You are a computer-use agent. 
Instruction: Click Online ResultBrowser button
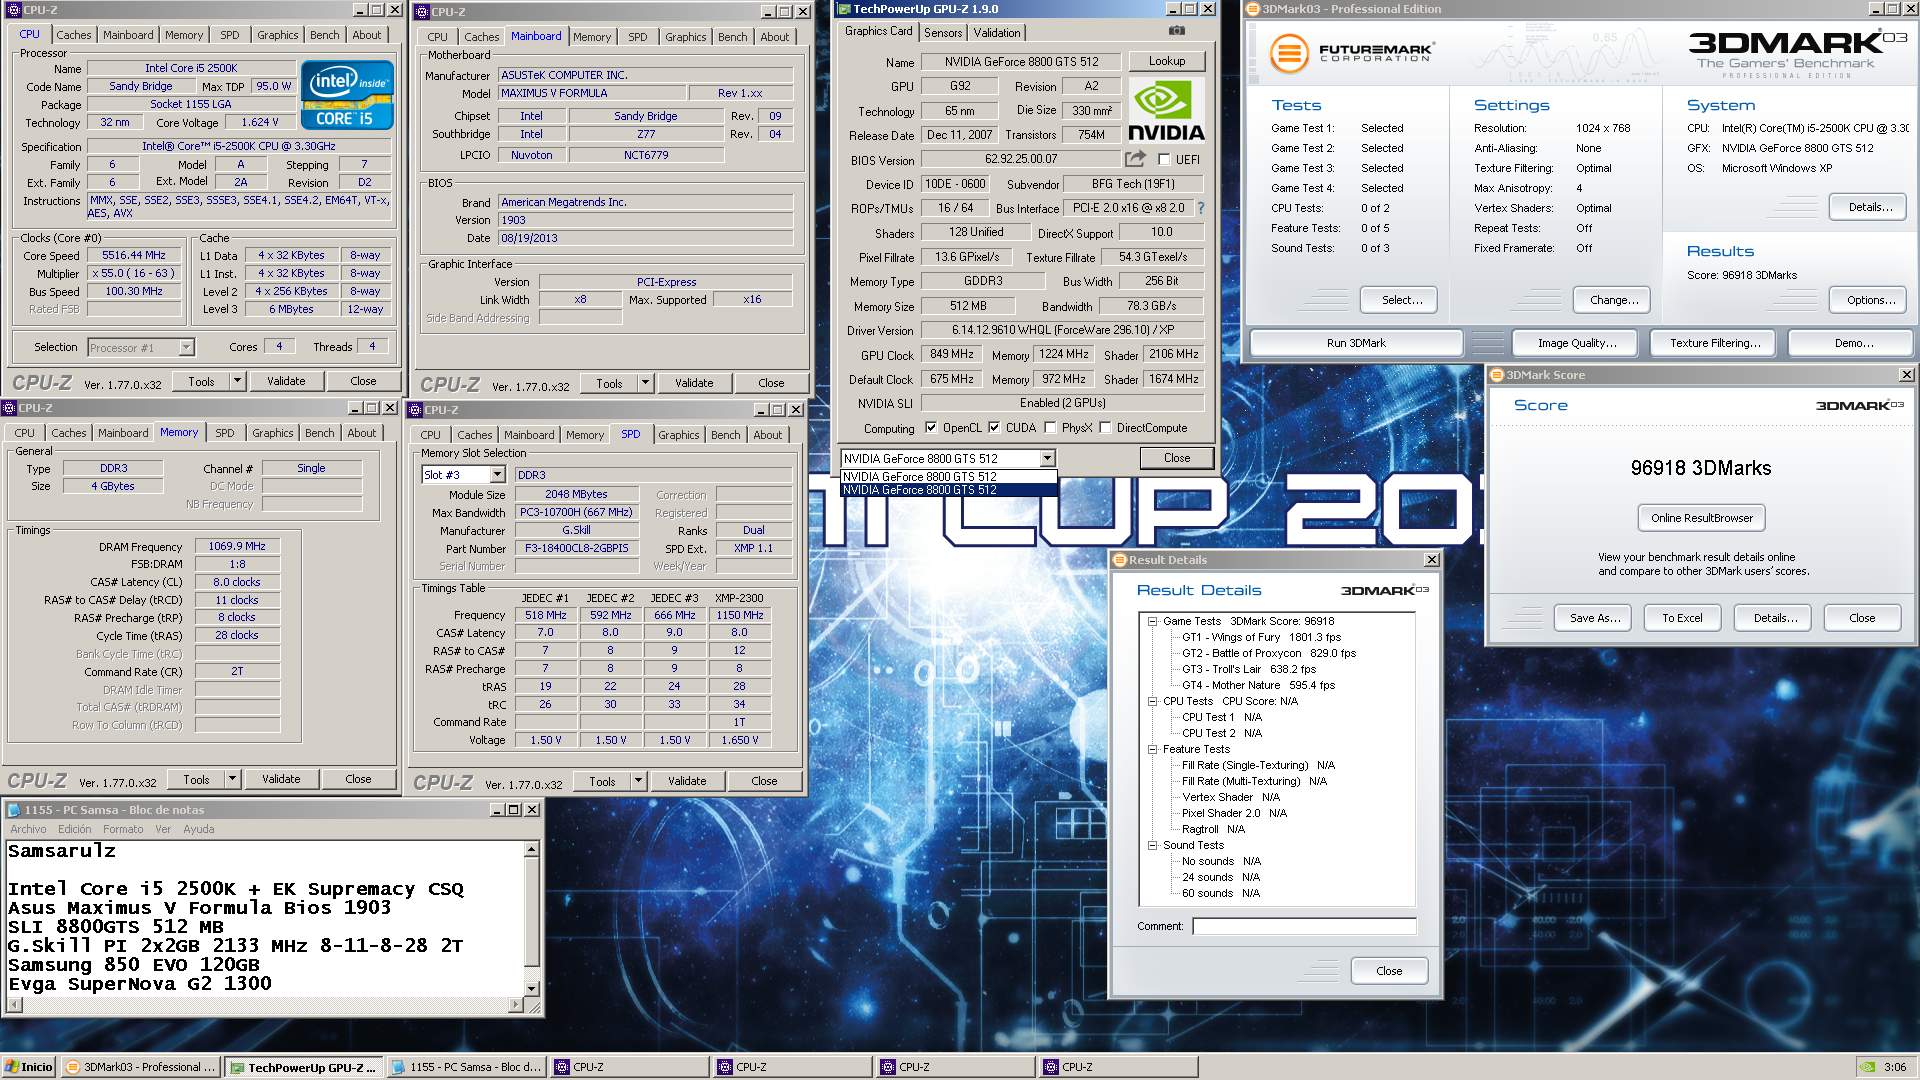point(1701,518)
